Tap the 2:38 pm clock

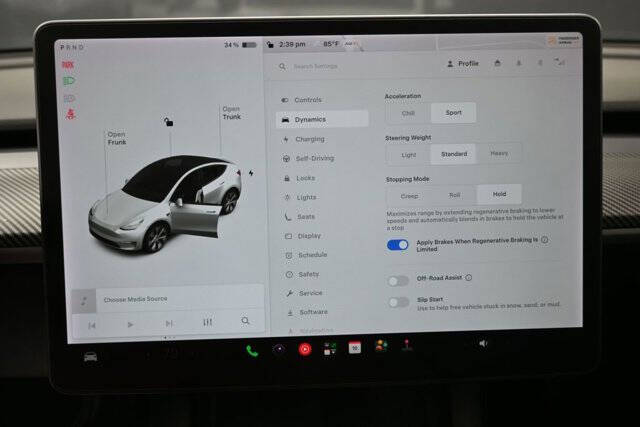tap(292, 44)
